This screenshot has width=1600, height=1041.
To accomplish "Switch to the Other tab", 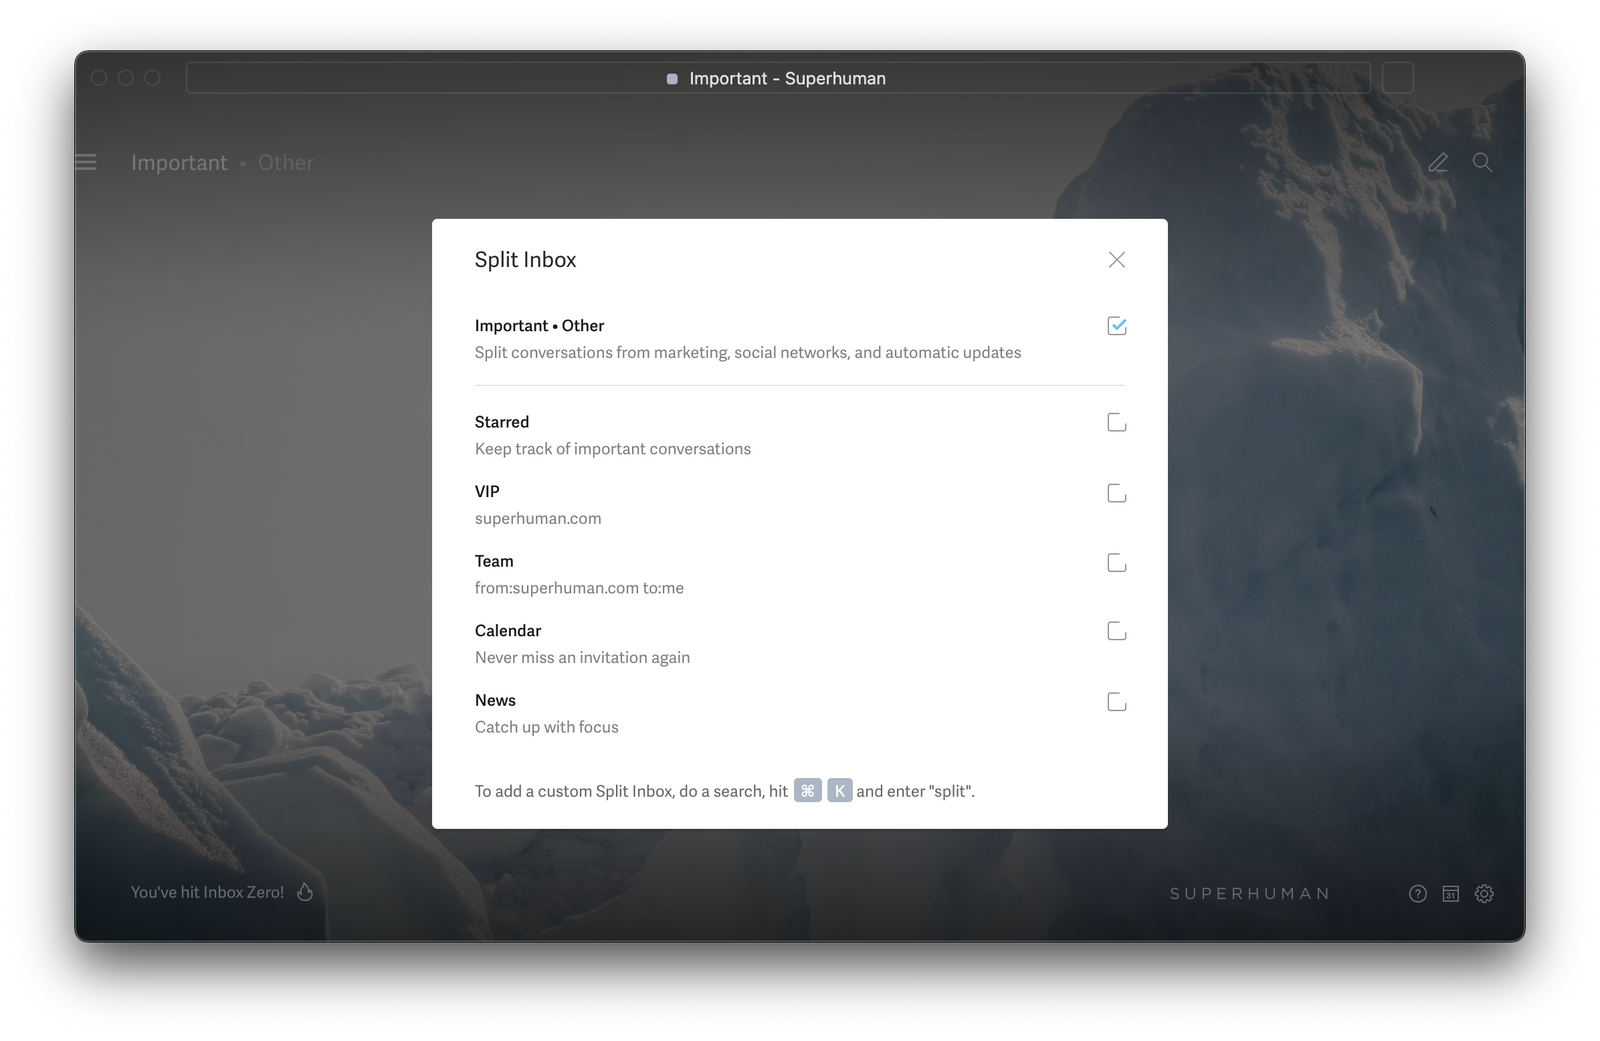I will 286,162.
